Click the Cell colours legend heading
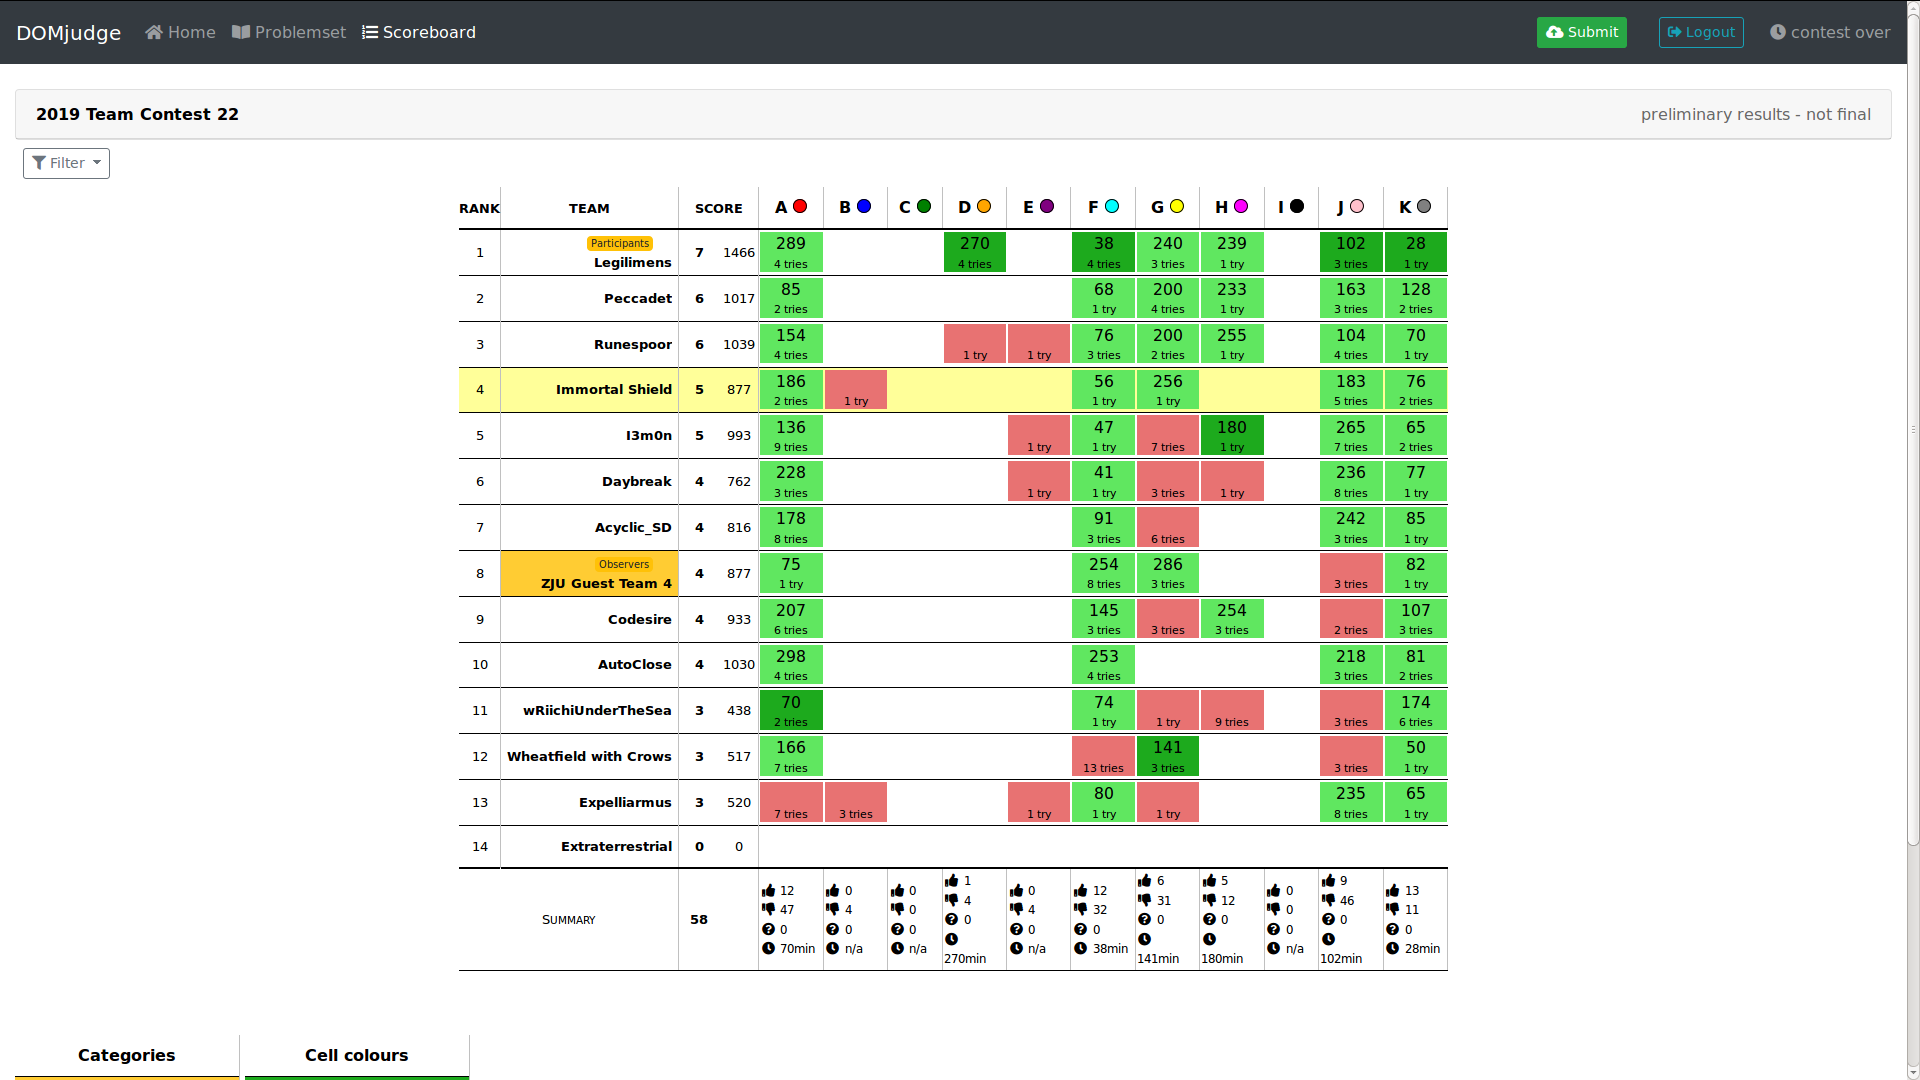Image resolution: width=1920 pixels, height=1080 pixels. pos(356,1055)
